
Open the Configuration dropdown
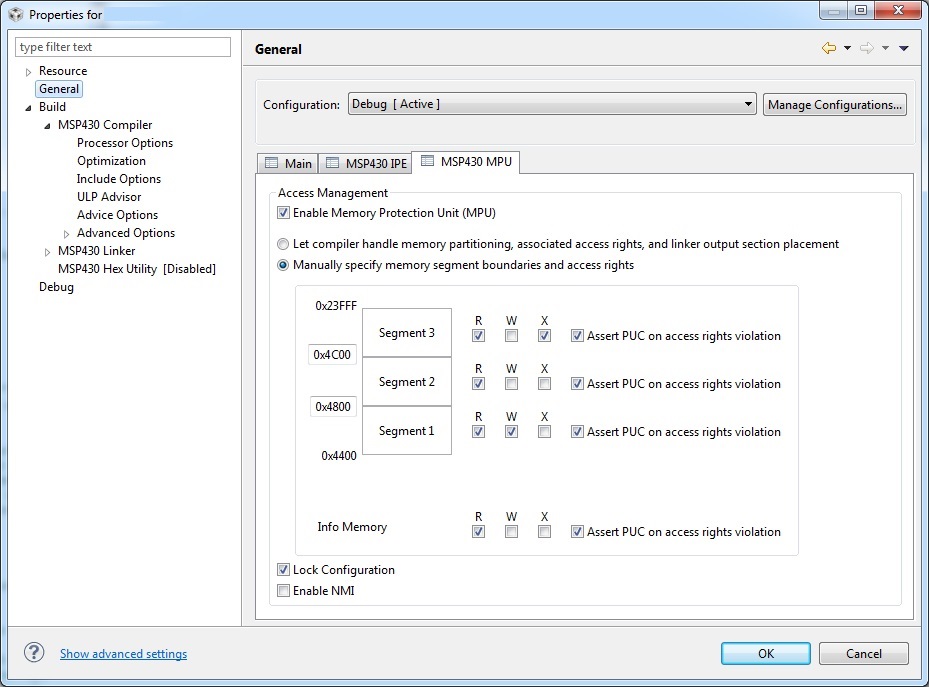(552, 104)
